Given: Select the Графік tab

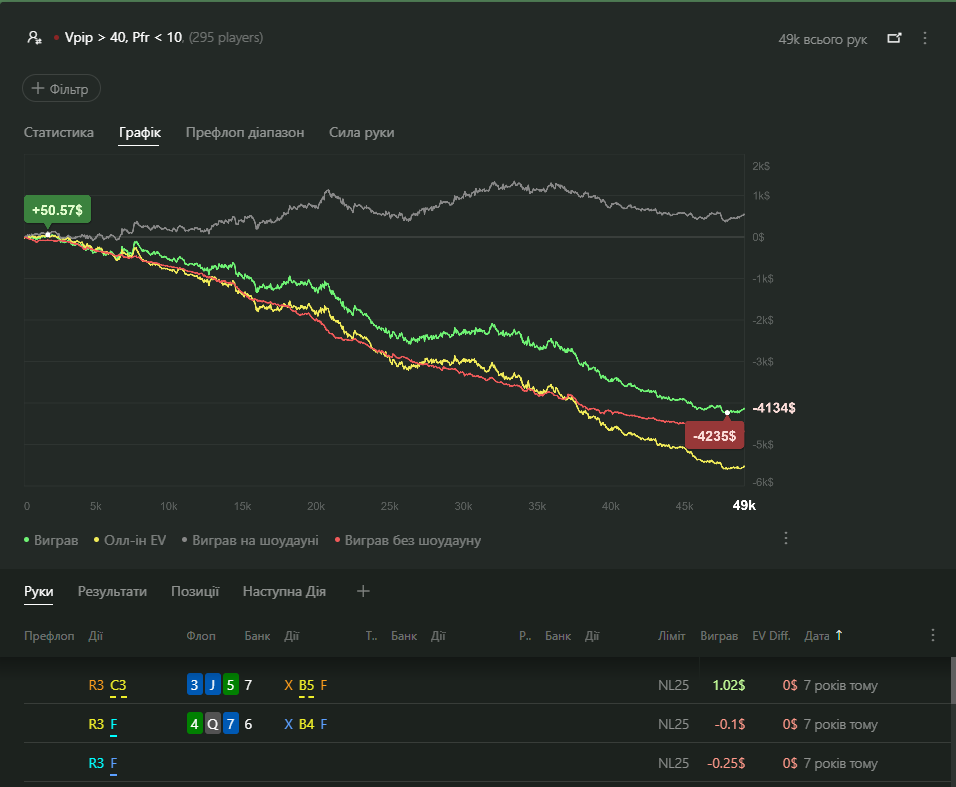Looking at the screenshot, I should 140,132.
